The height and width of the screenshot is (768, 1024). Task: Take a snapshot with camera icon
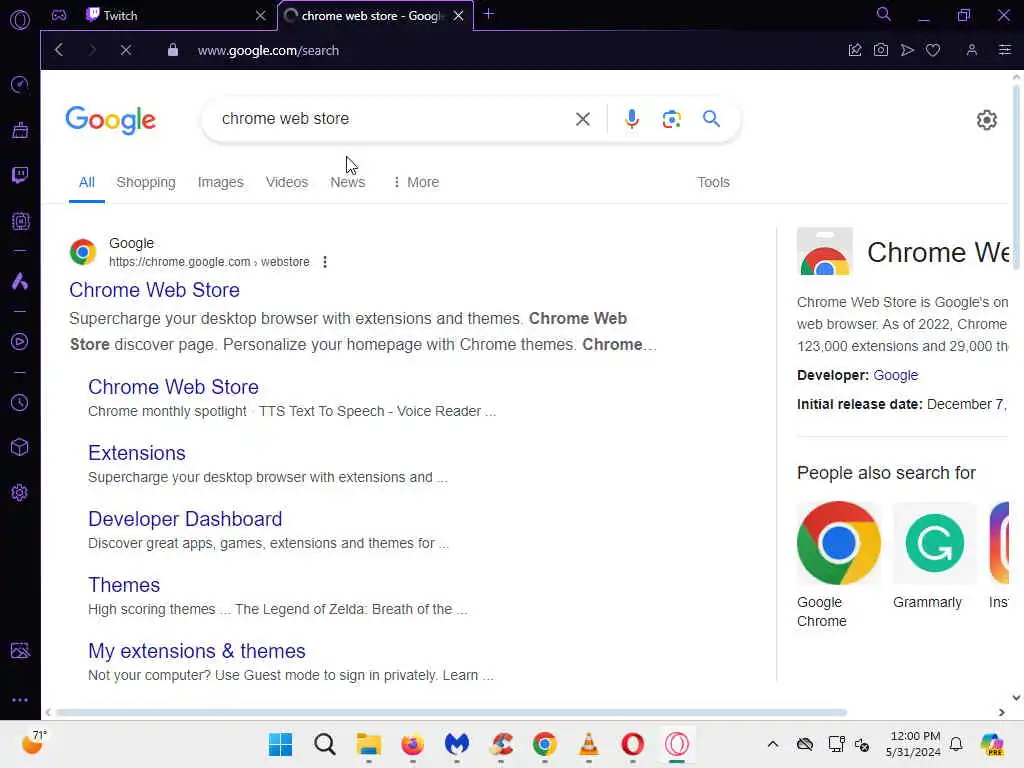click(881, 50)
